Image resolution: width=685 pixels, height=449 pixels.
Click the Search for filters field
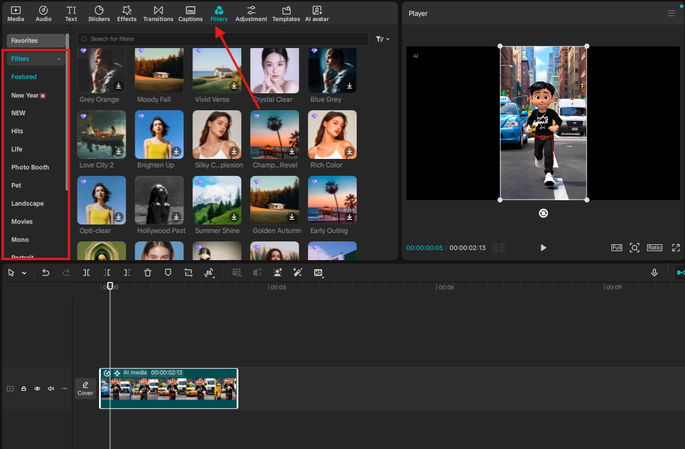[x=223, y=39]
